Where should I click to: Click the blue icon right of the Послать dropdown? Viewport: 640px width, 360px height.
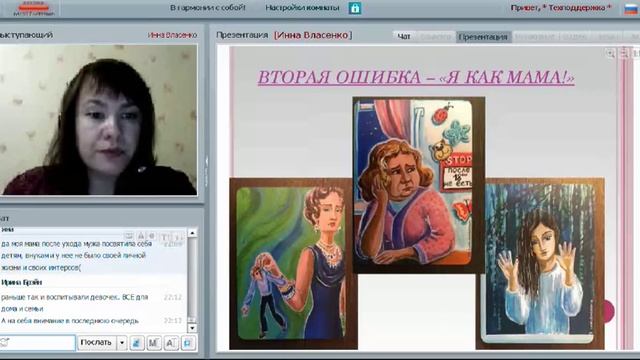coord(137,343)
